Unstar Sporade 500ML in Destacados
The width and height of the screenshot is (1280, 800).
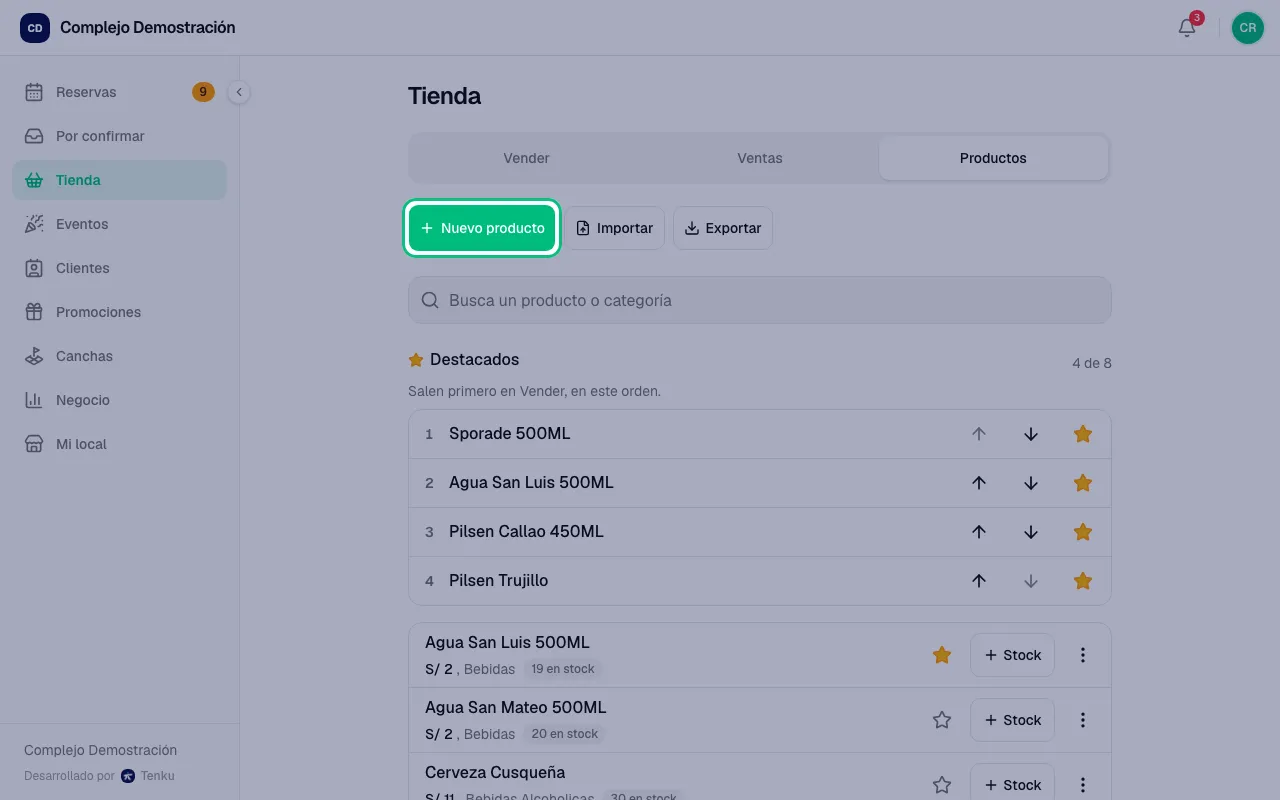click(1083, 434)
